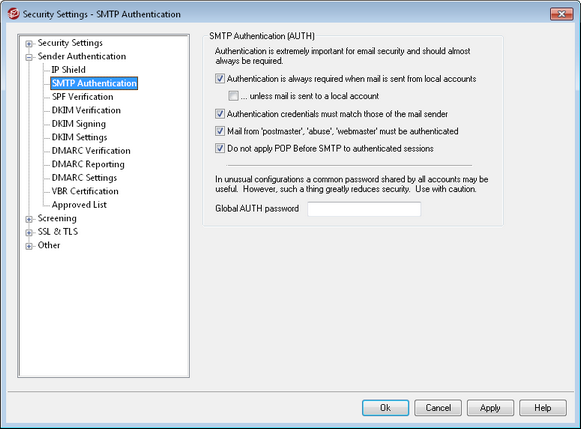Expand the SSL & TLS node
This screenshot has width=581, height=429.
(29, 233)
